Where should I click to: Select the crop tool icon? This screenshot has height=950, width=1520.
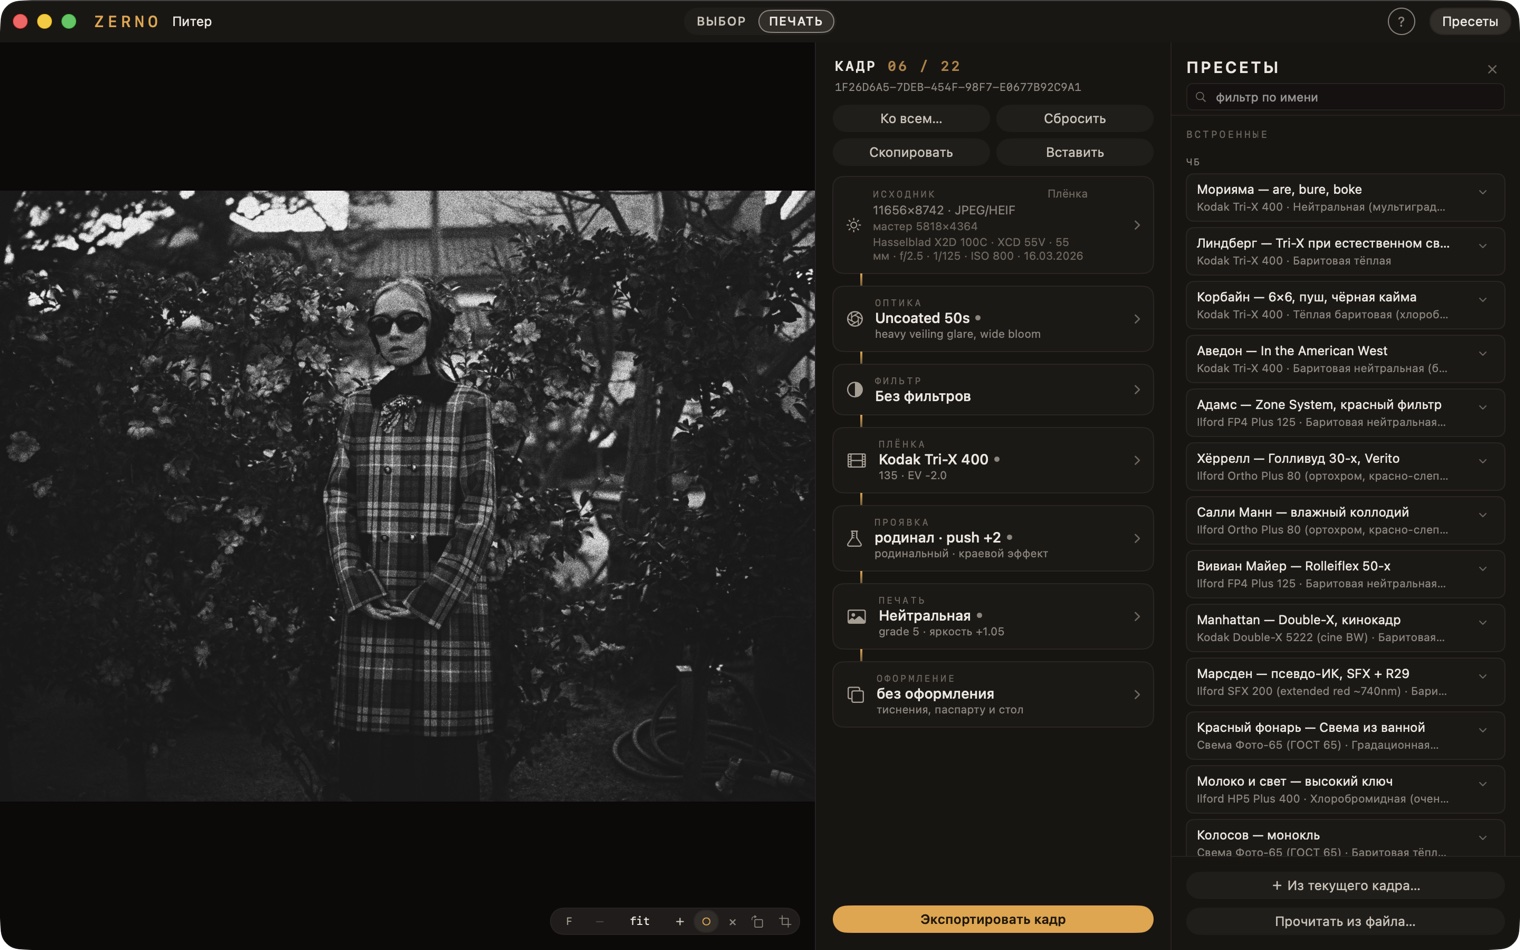point(785,921)
